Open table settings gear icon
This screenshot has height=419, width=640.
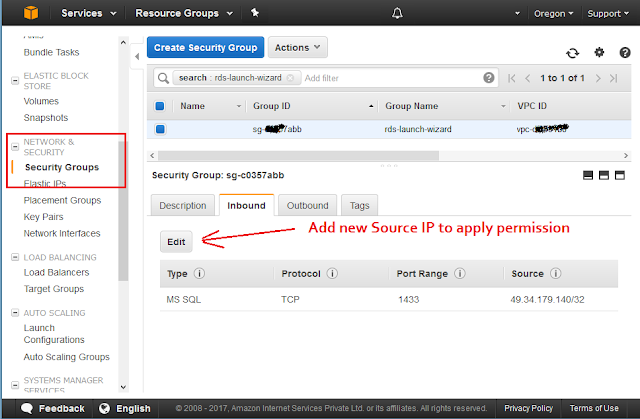coord(599,52)
